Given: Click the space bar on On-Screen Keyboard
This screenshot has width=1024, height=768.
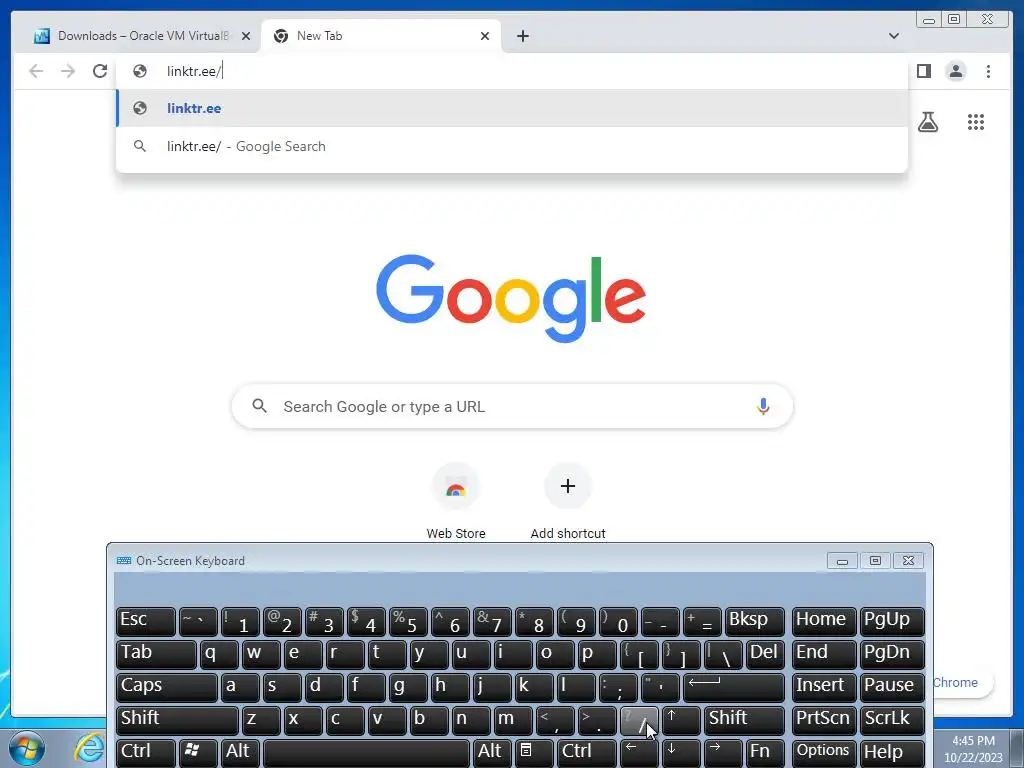Looking at the screenshot, I should (366, 753).
